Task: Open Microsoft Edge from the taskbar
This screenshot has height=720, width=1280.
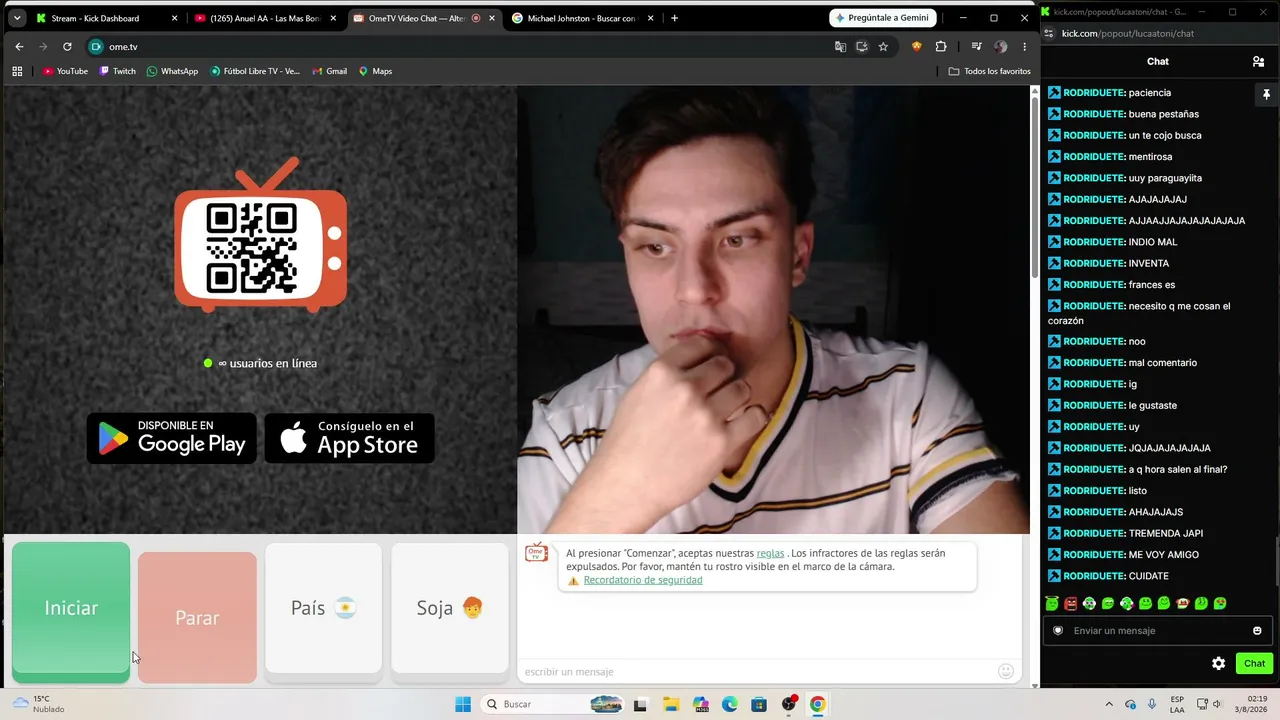Action: [x=730, y=704]
